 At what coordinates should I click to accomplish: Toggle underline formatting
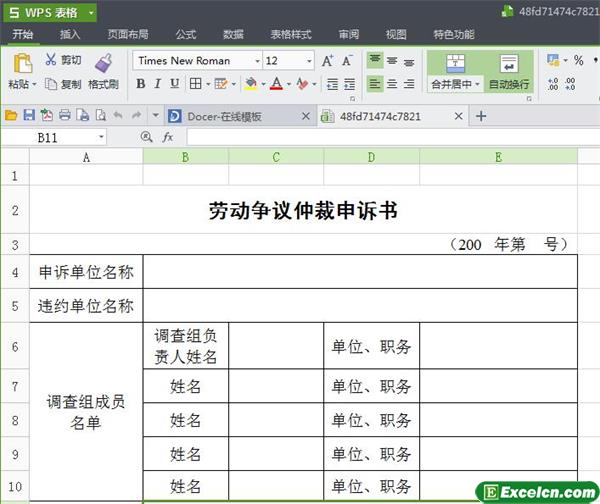pyautogui.click(x=176, y=84)
